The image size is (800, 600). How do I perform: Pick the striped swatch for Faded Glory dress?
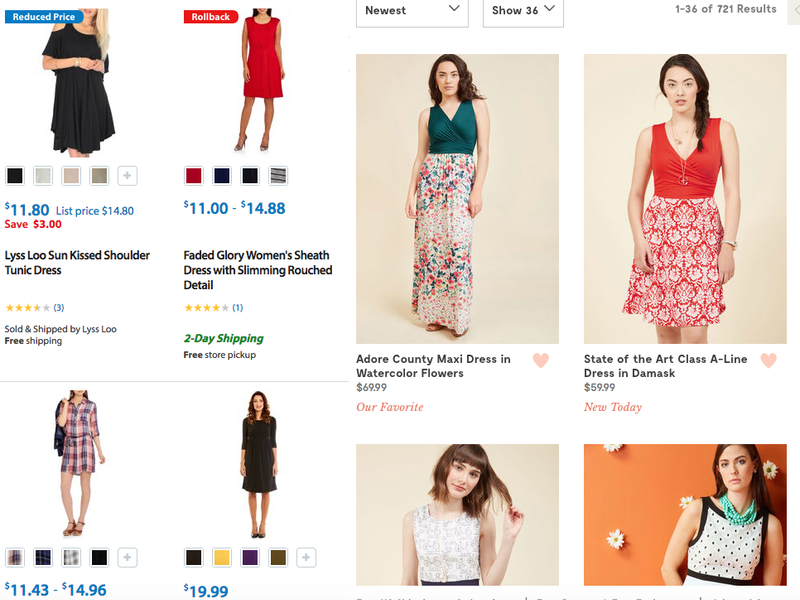pyautogui.click(x=277, y=176)
